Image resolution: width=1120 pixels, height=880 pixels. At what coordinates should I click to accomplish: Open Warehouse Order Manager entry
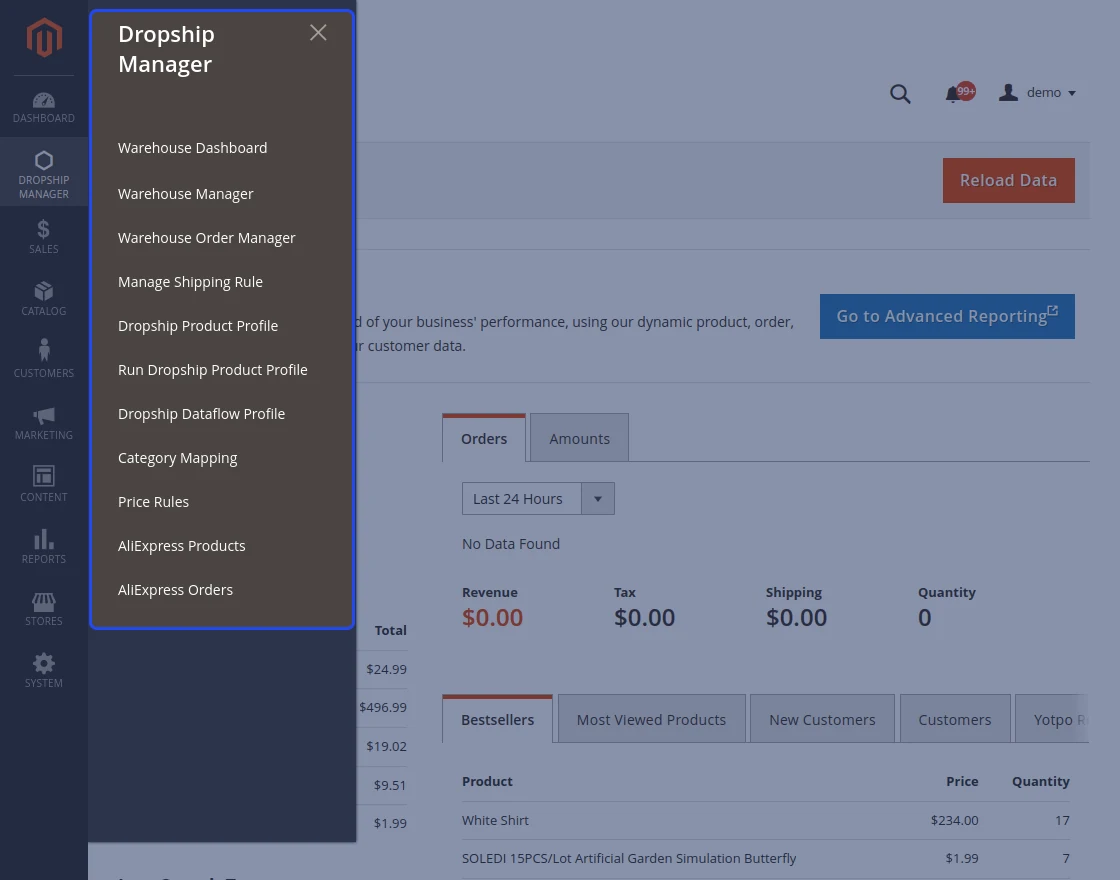(x=206, y=238)
